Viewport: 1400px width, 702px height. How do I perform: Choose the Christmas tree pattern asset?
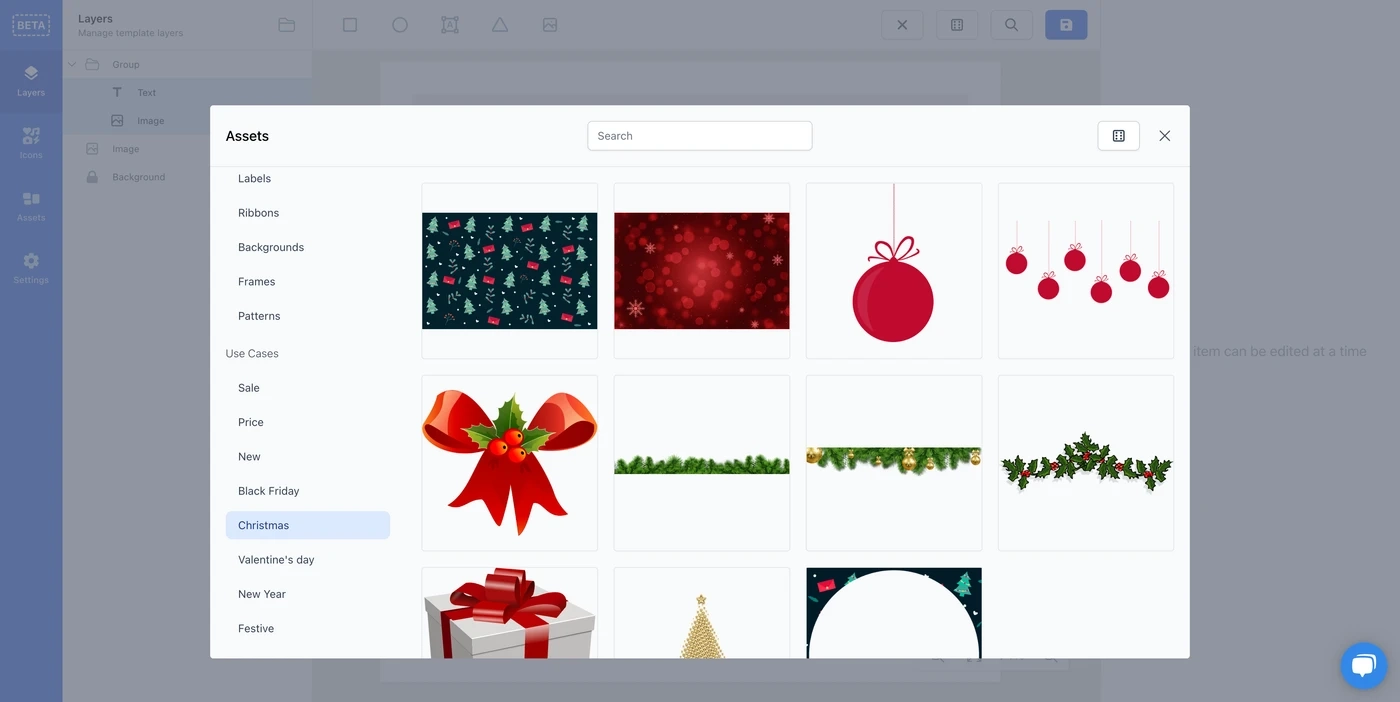point(510,271)
